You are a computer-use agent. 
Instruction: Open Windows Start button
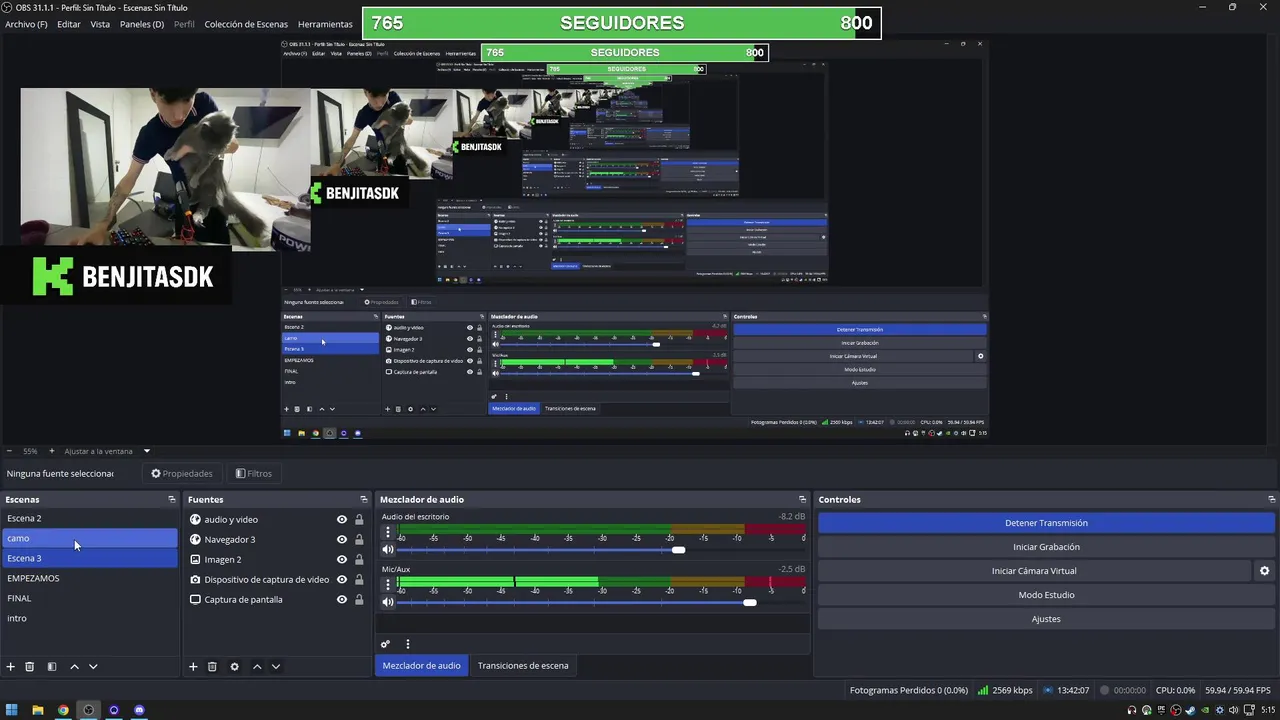point(12,710)
